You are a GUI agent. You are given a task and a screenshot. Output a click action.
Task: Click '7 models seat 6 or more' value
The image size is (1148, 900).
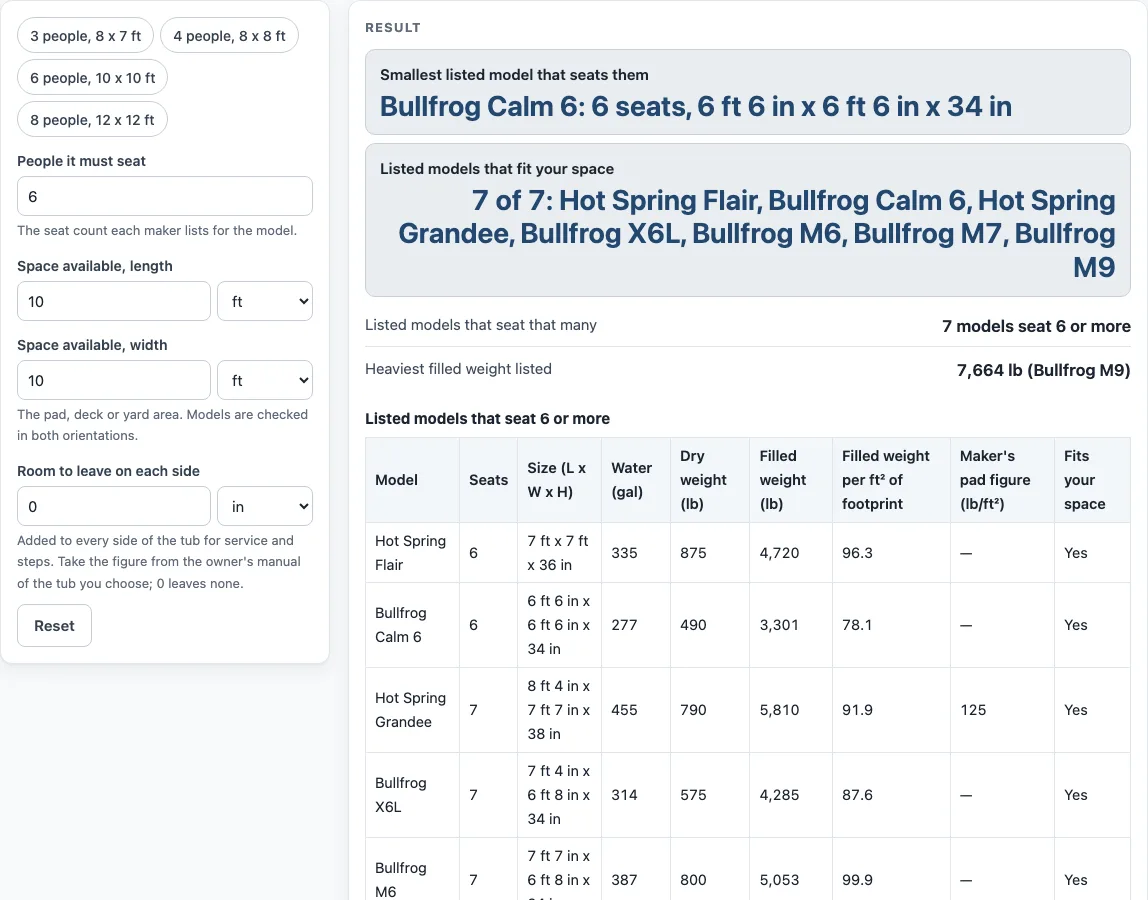pyautogui.click(x=1036, y=326)
